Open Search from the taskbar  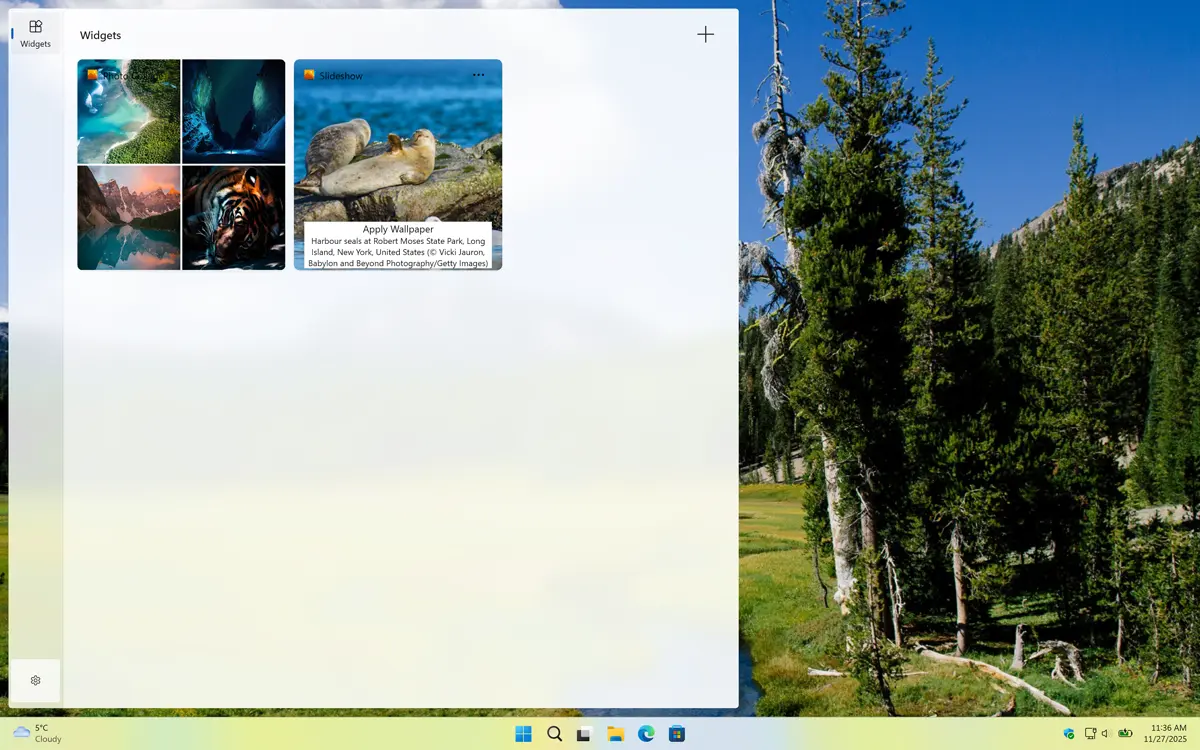pos(553,733)
